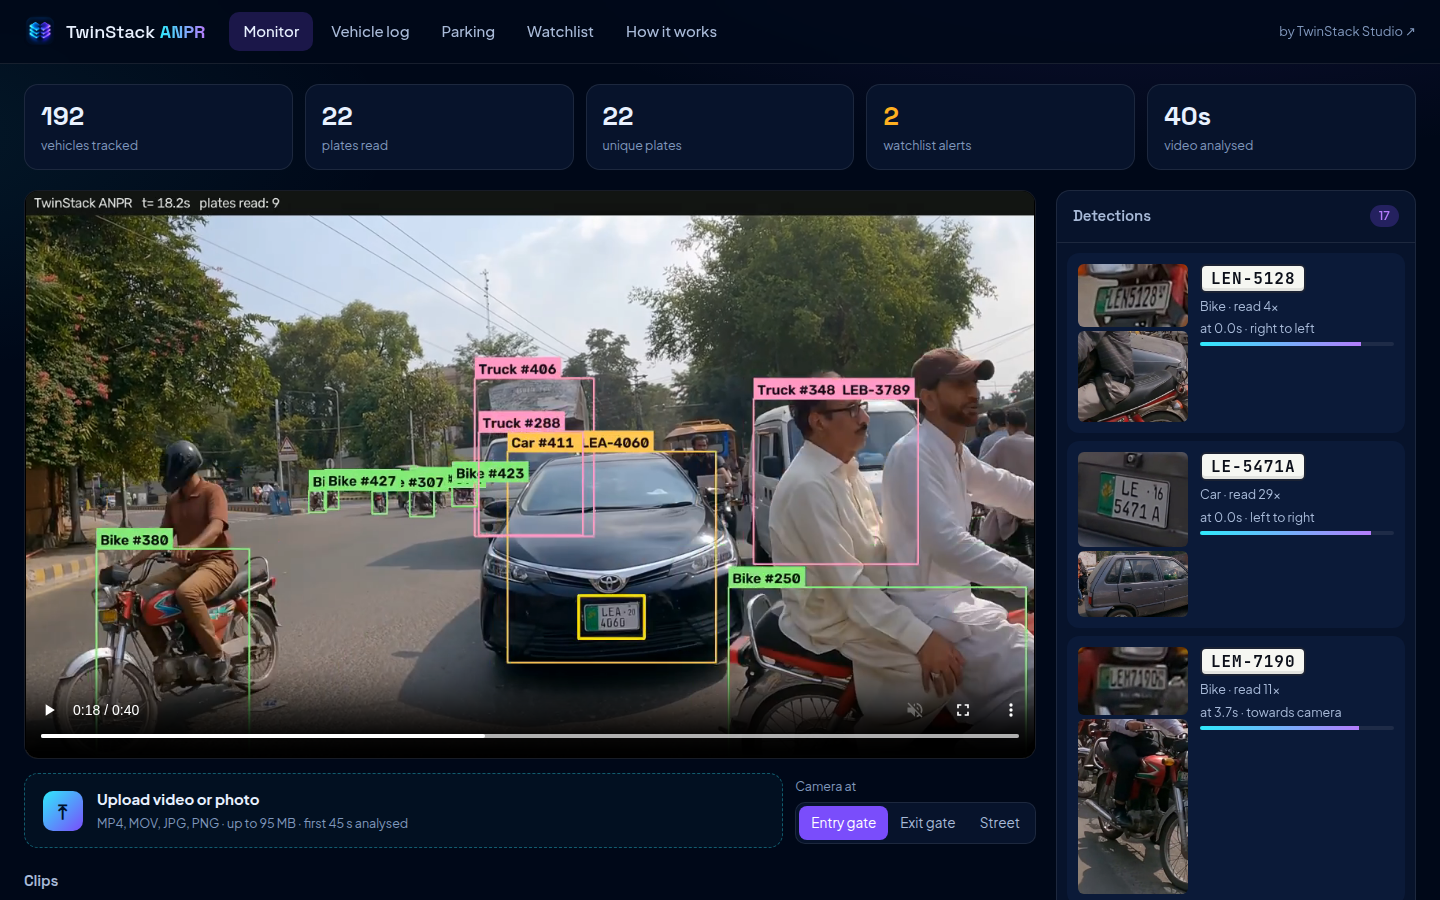
Task: Unmute the video using the speaker icon
Action: 914,710
